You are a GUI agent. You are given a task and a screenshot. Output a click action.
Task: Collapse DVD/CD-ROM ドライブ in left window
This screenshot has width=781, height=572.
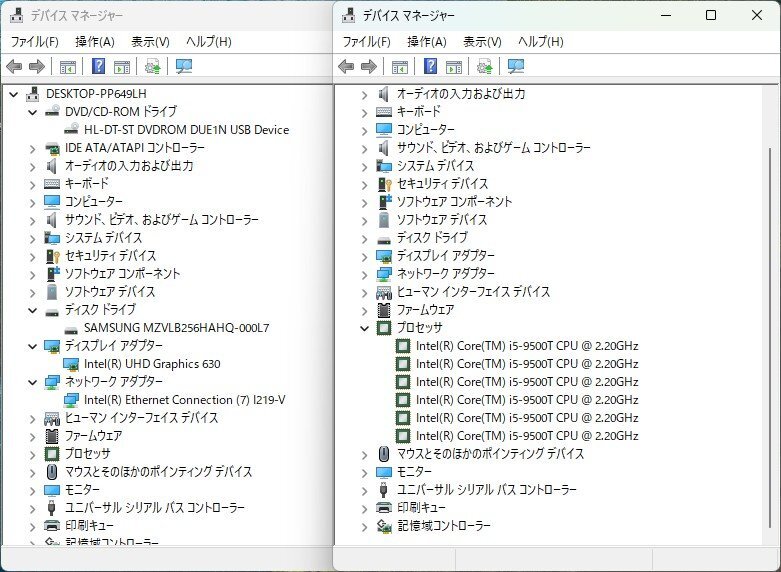point(33,112)
